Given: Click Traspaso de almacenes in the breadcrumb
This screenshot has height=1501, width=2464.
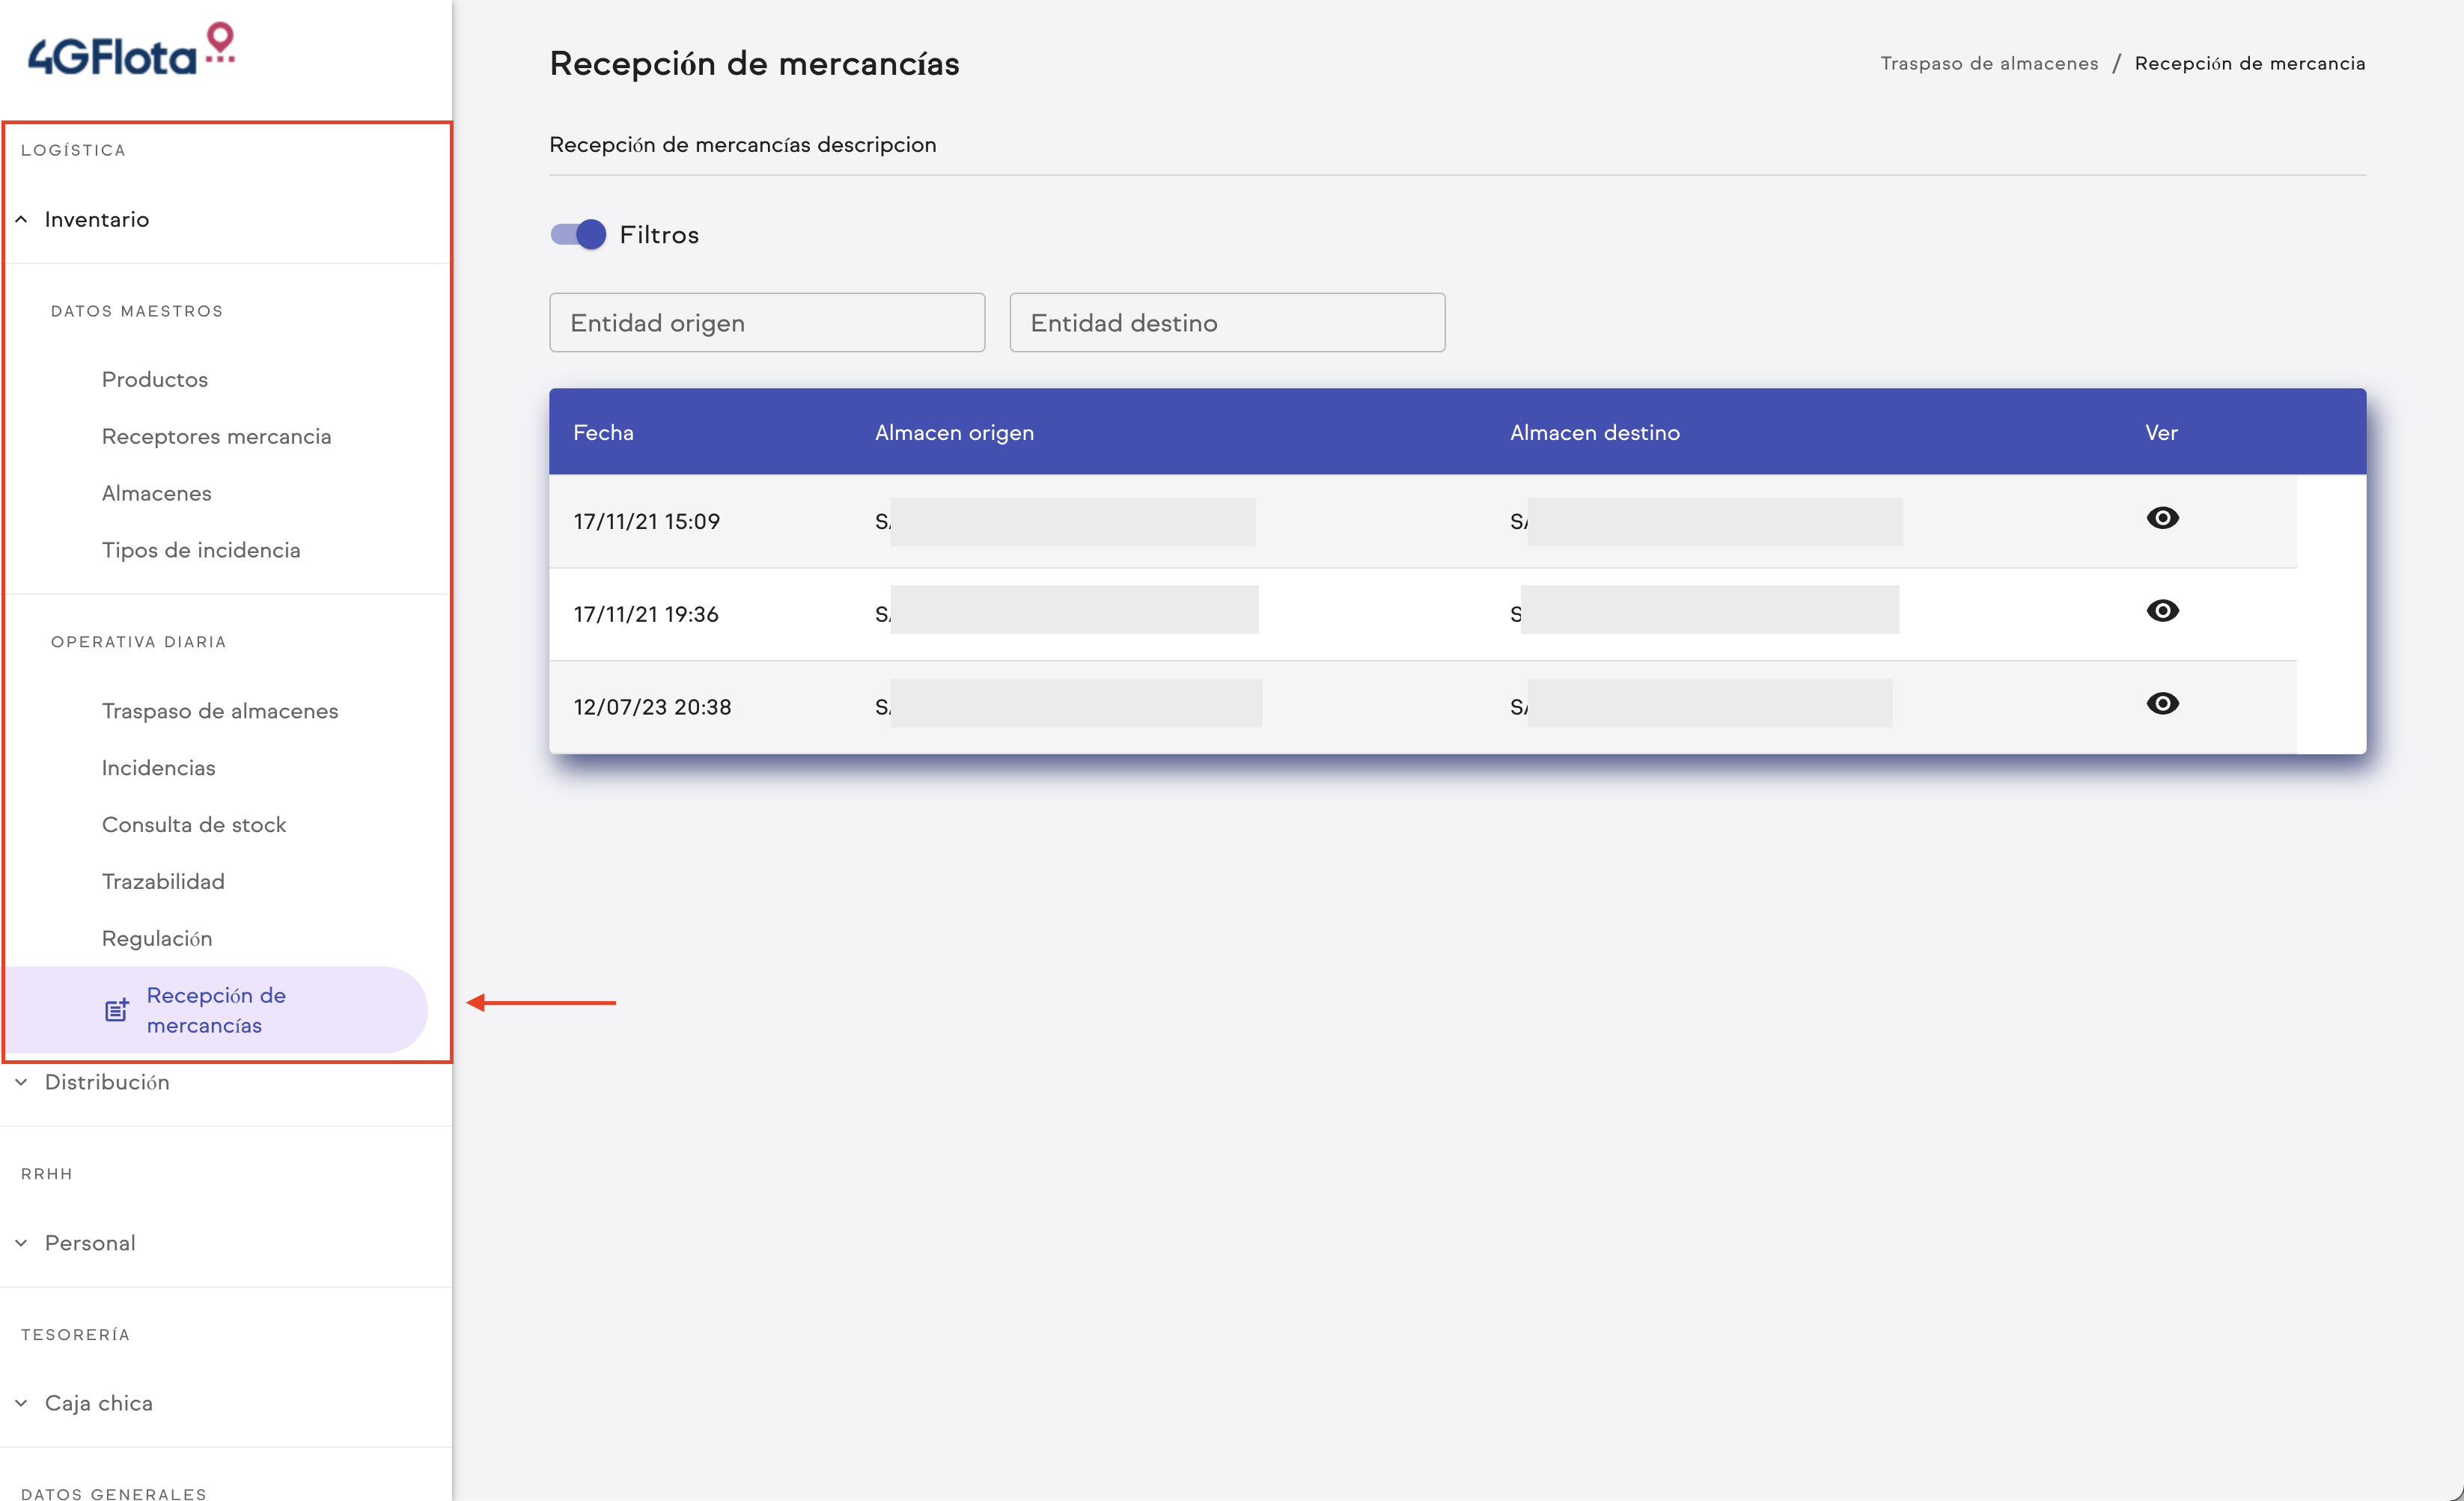Looking at the screenshot, I should pos(1988,62).
